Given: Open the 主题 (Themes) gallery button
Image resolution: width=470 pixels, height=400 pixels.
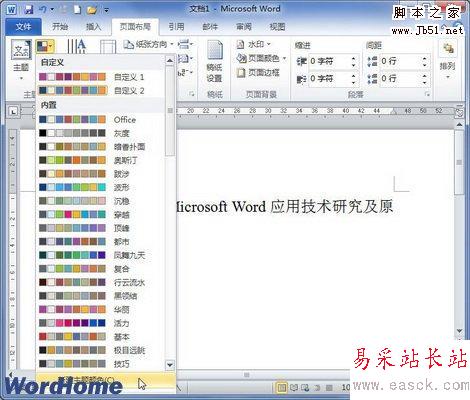Looking at the screenshot, I should 21,60.
